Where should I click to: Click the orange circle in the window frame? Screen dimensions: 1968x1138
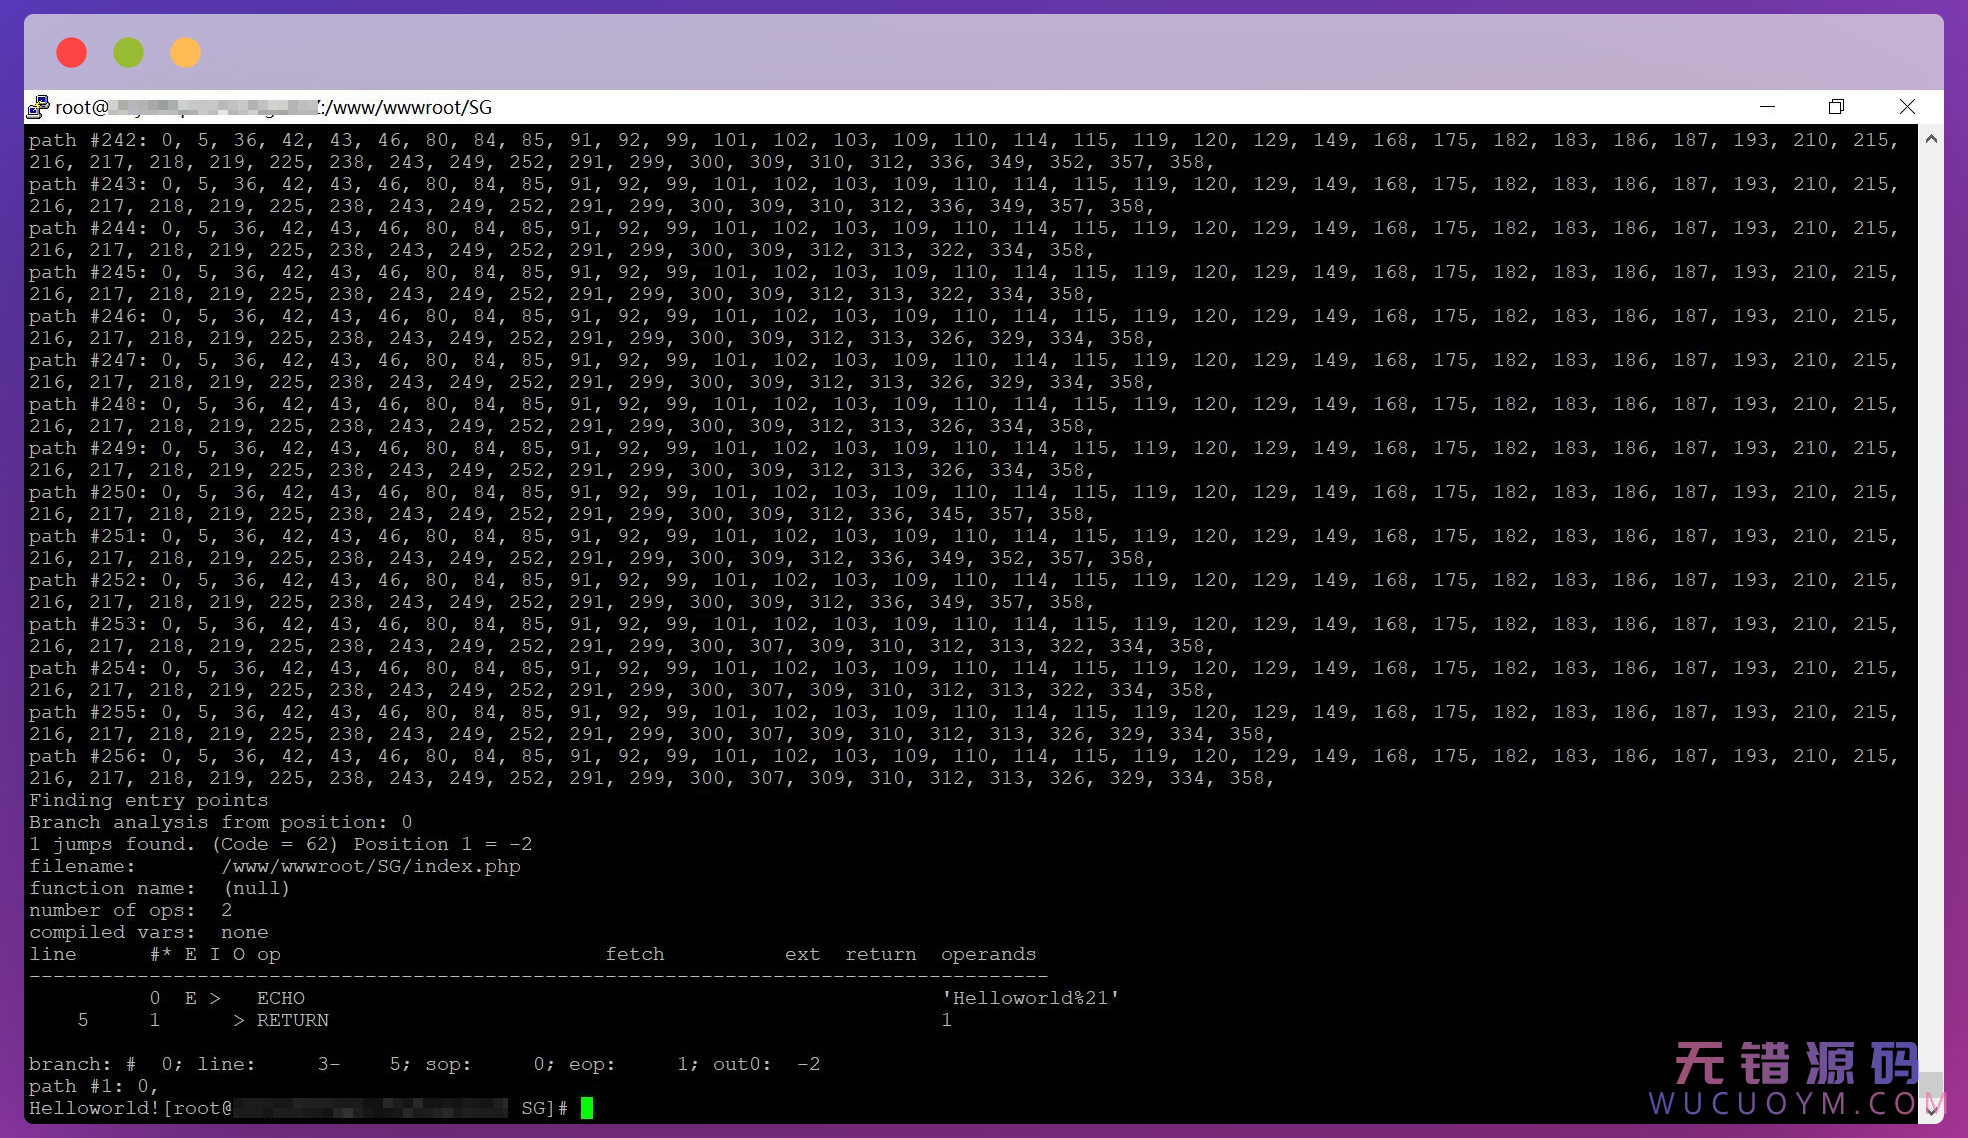click(185, 52)
